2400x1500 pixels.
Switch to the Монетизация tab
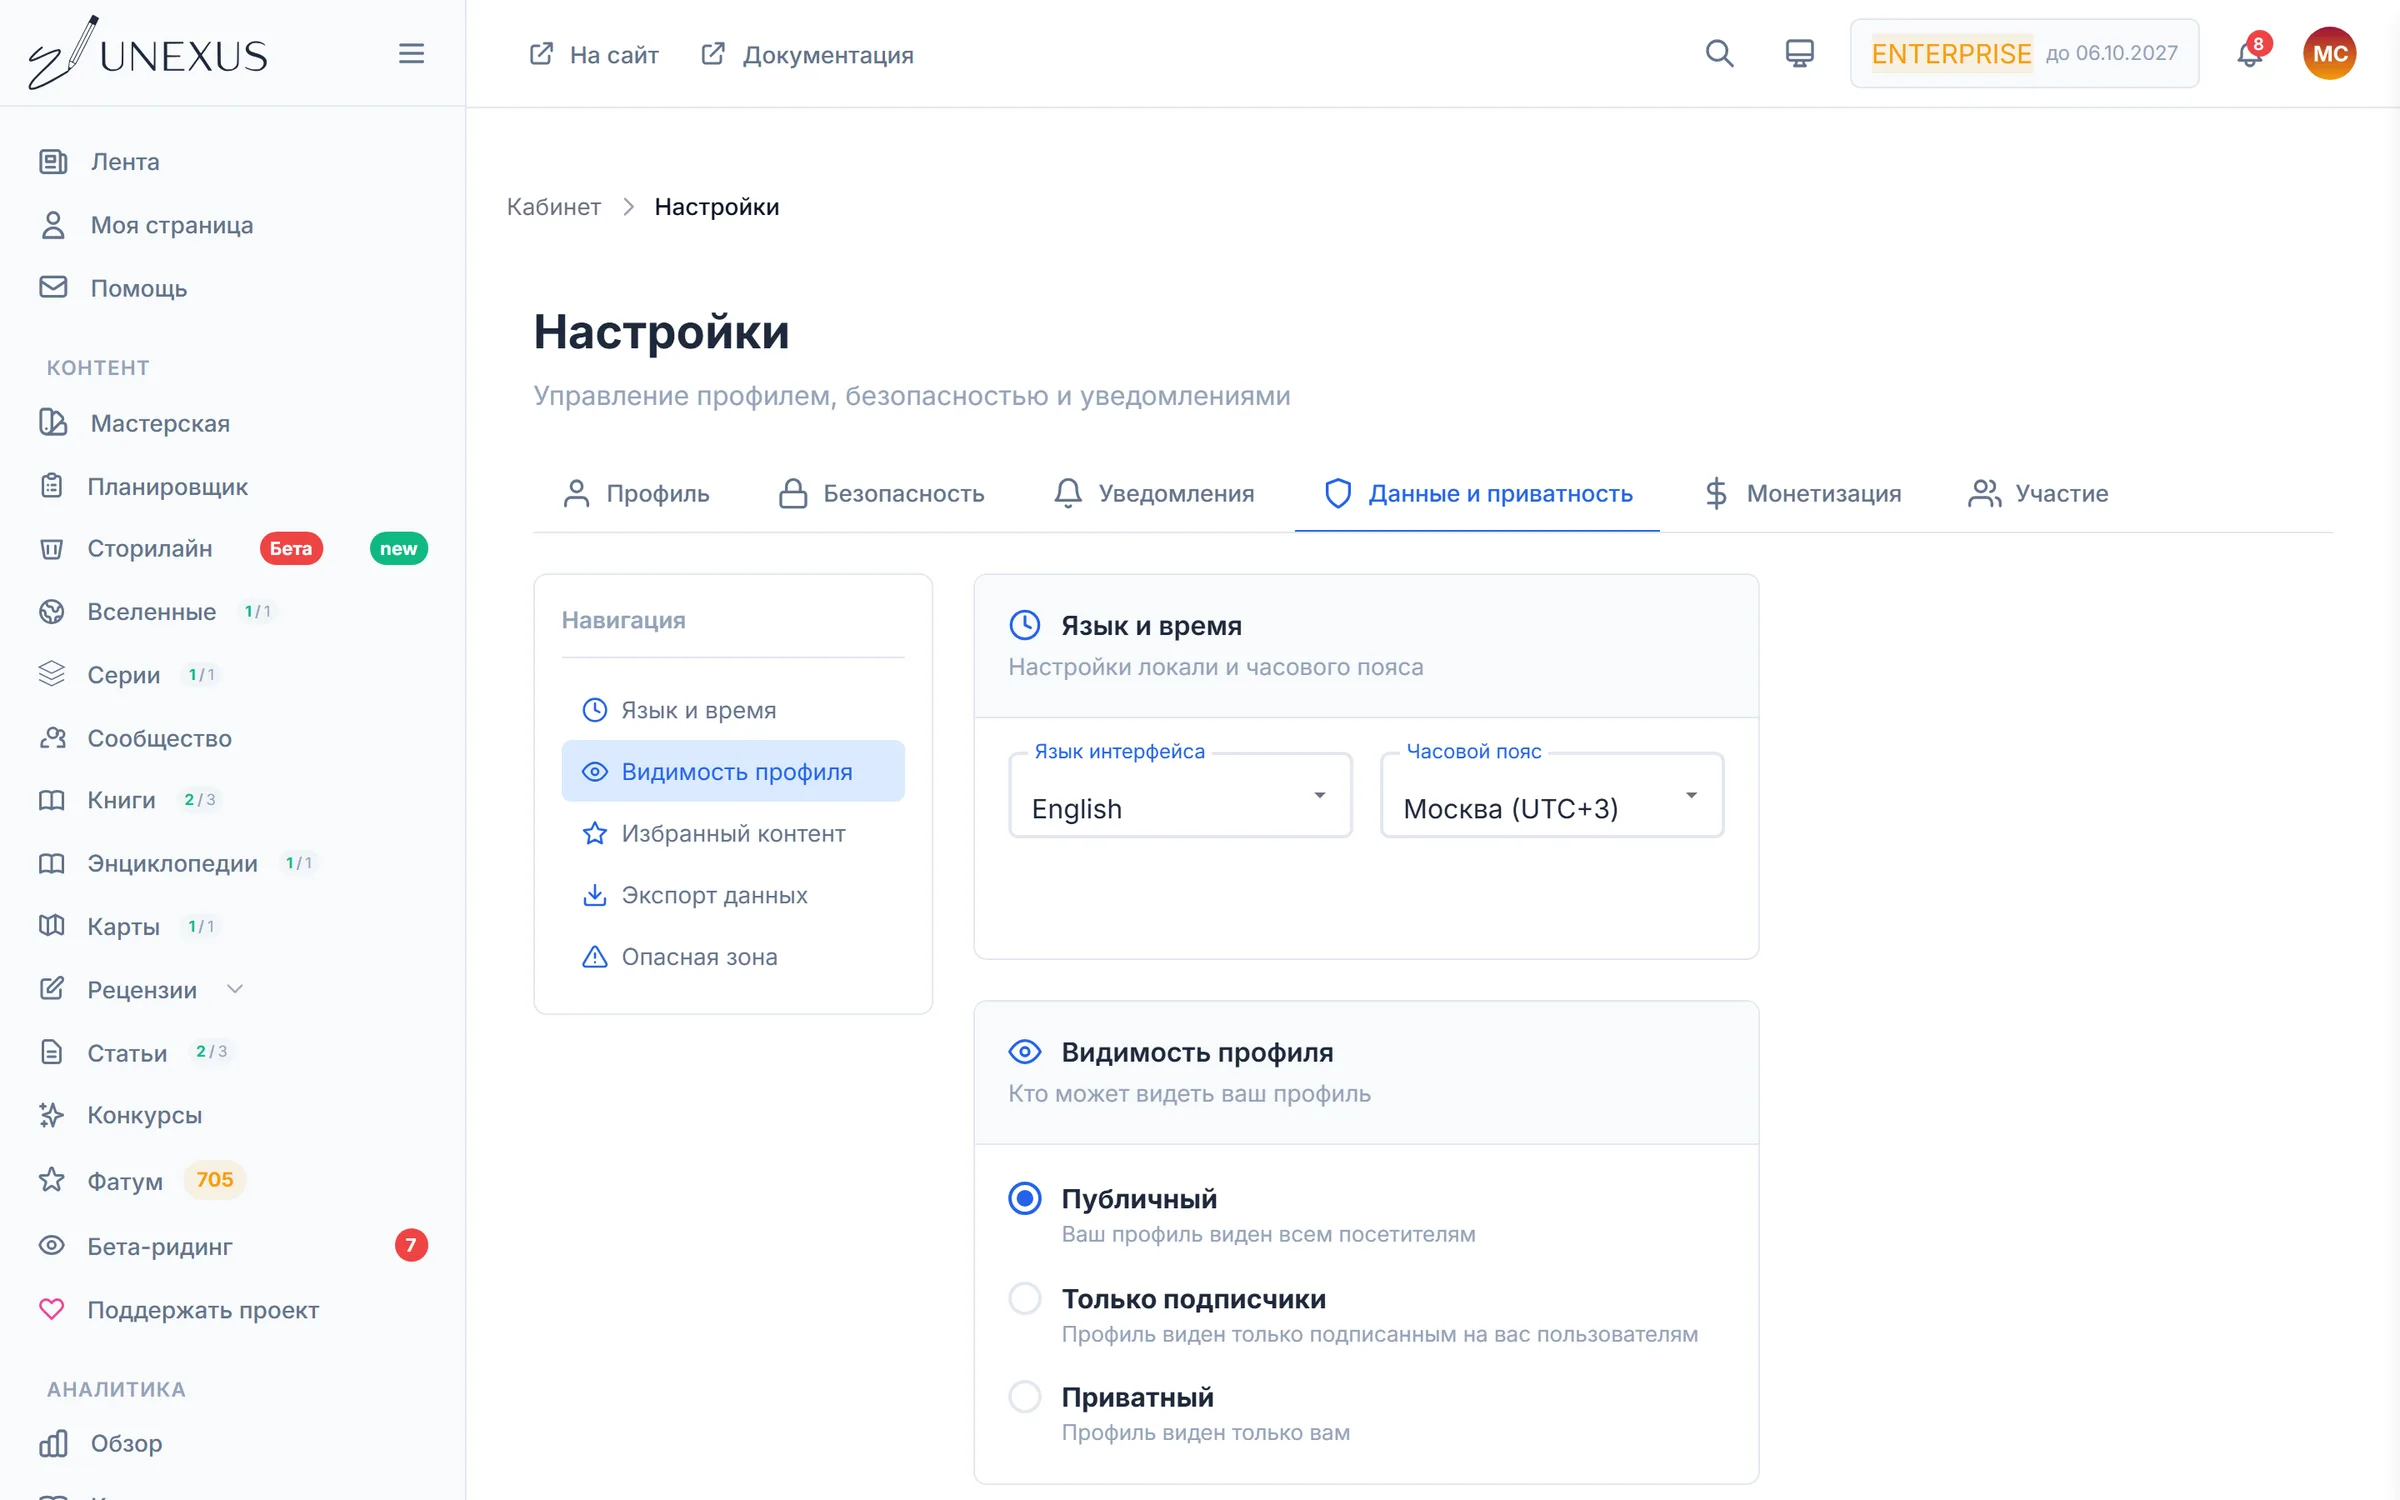(x=1802, y=493)
